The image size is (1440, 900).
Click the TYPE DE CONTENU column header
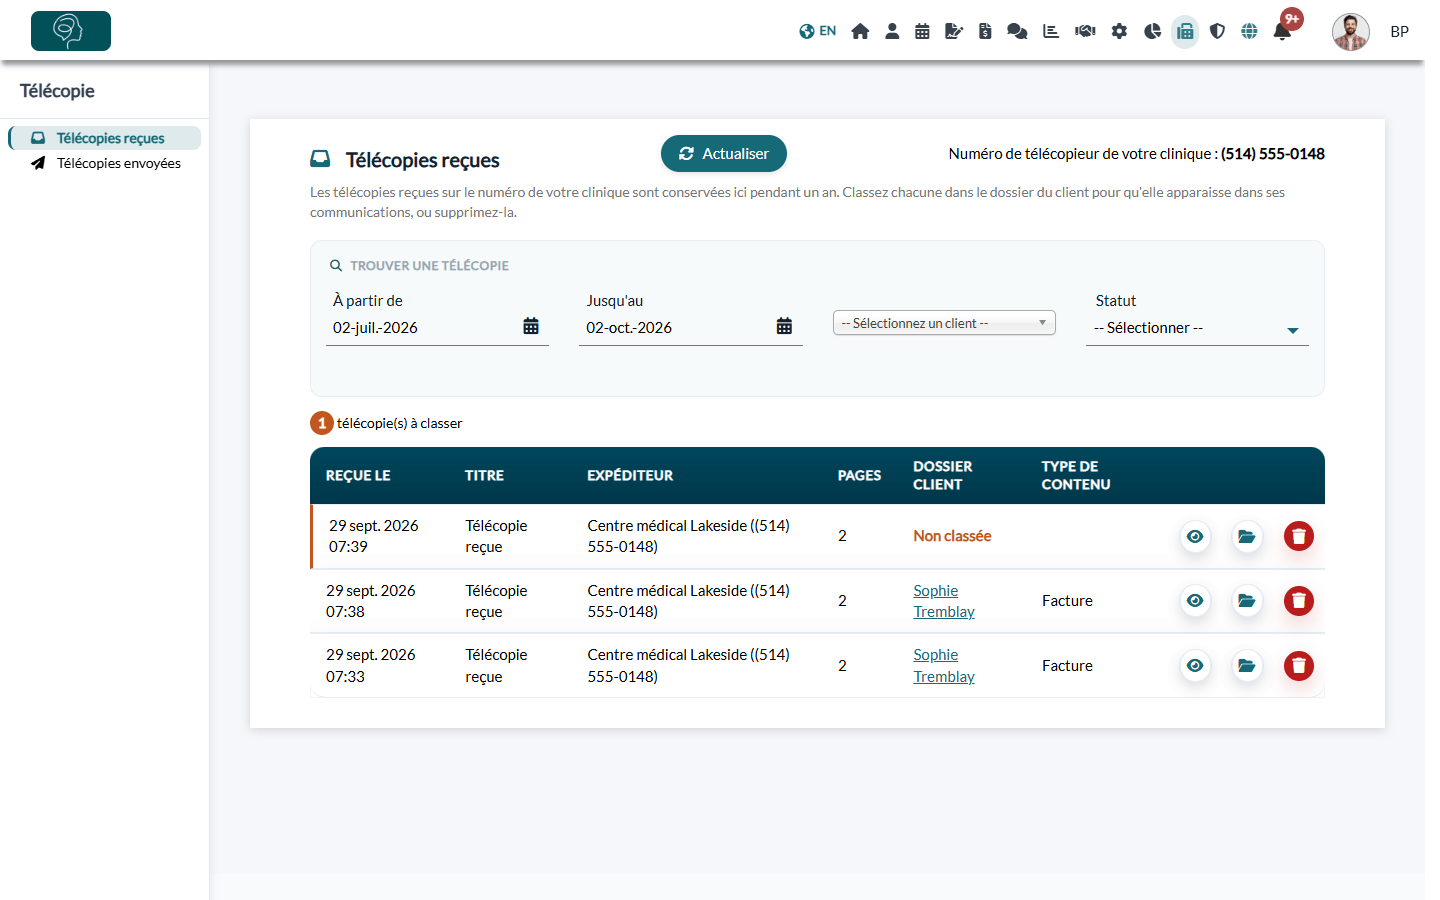pos(1076,476)
